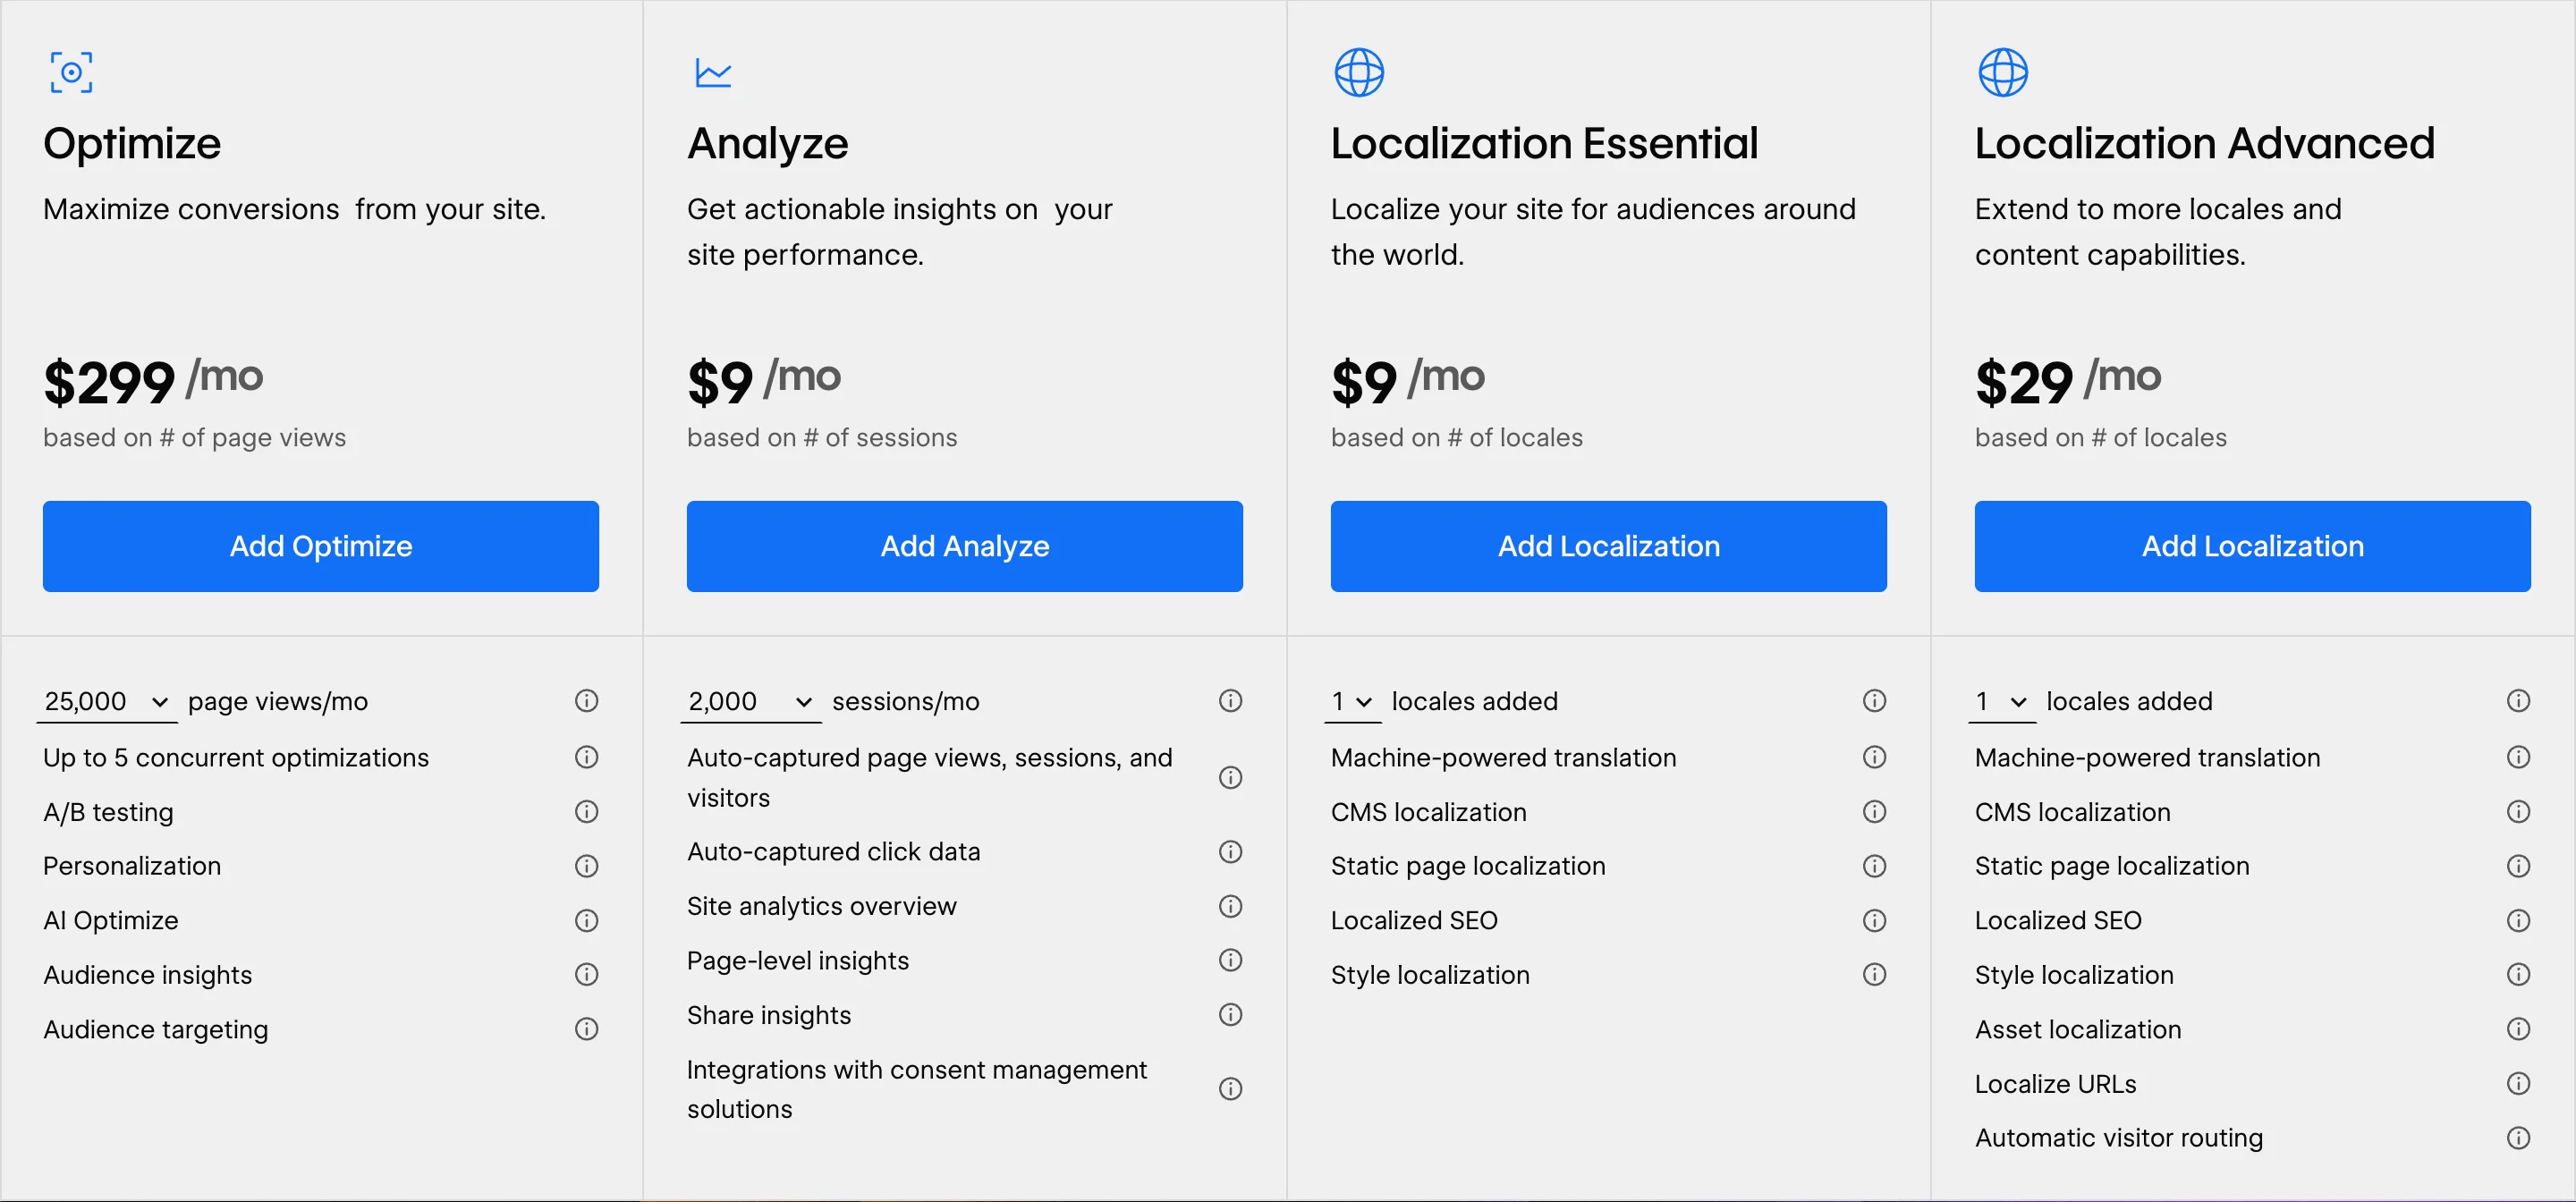Image resolution: width=2576 pixels, height=1202 pixels.
Task: Show info for A/B testing
Action: pos(587,812)
